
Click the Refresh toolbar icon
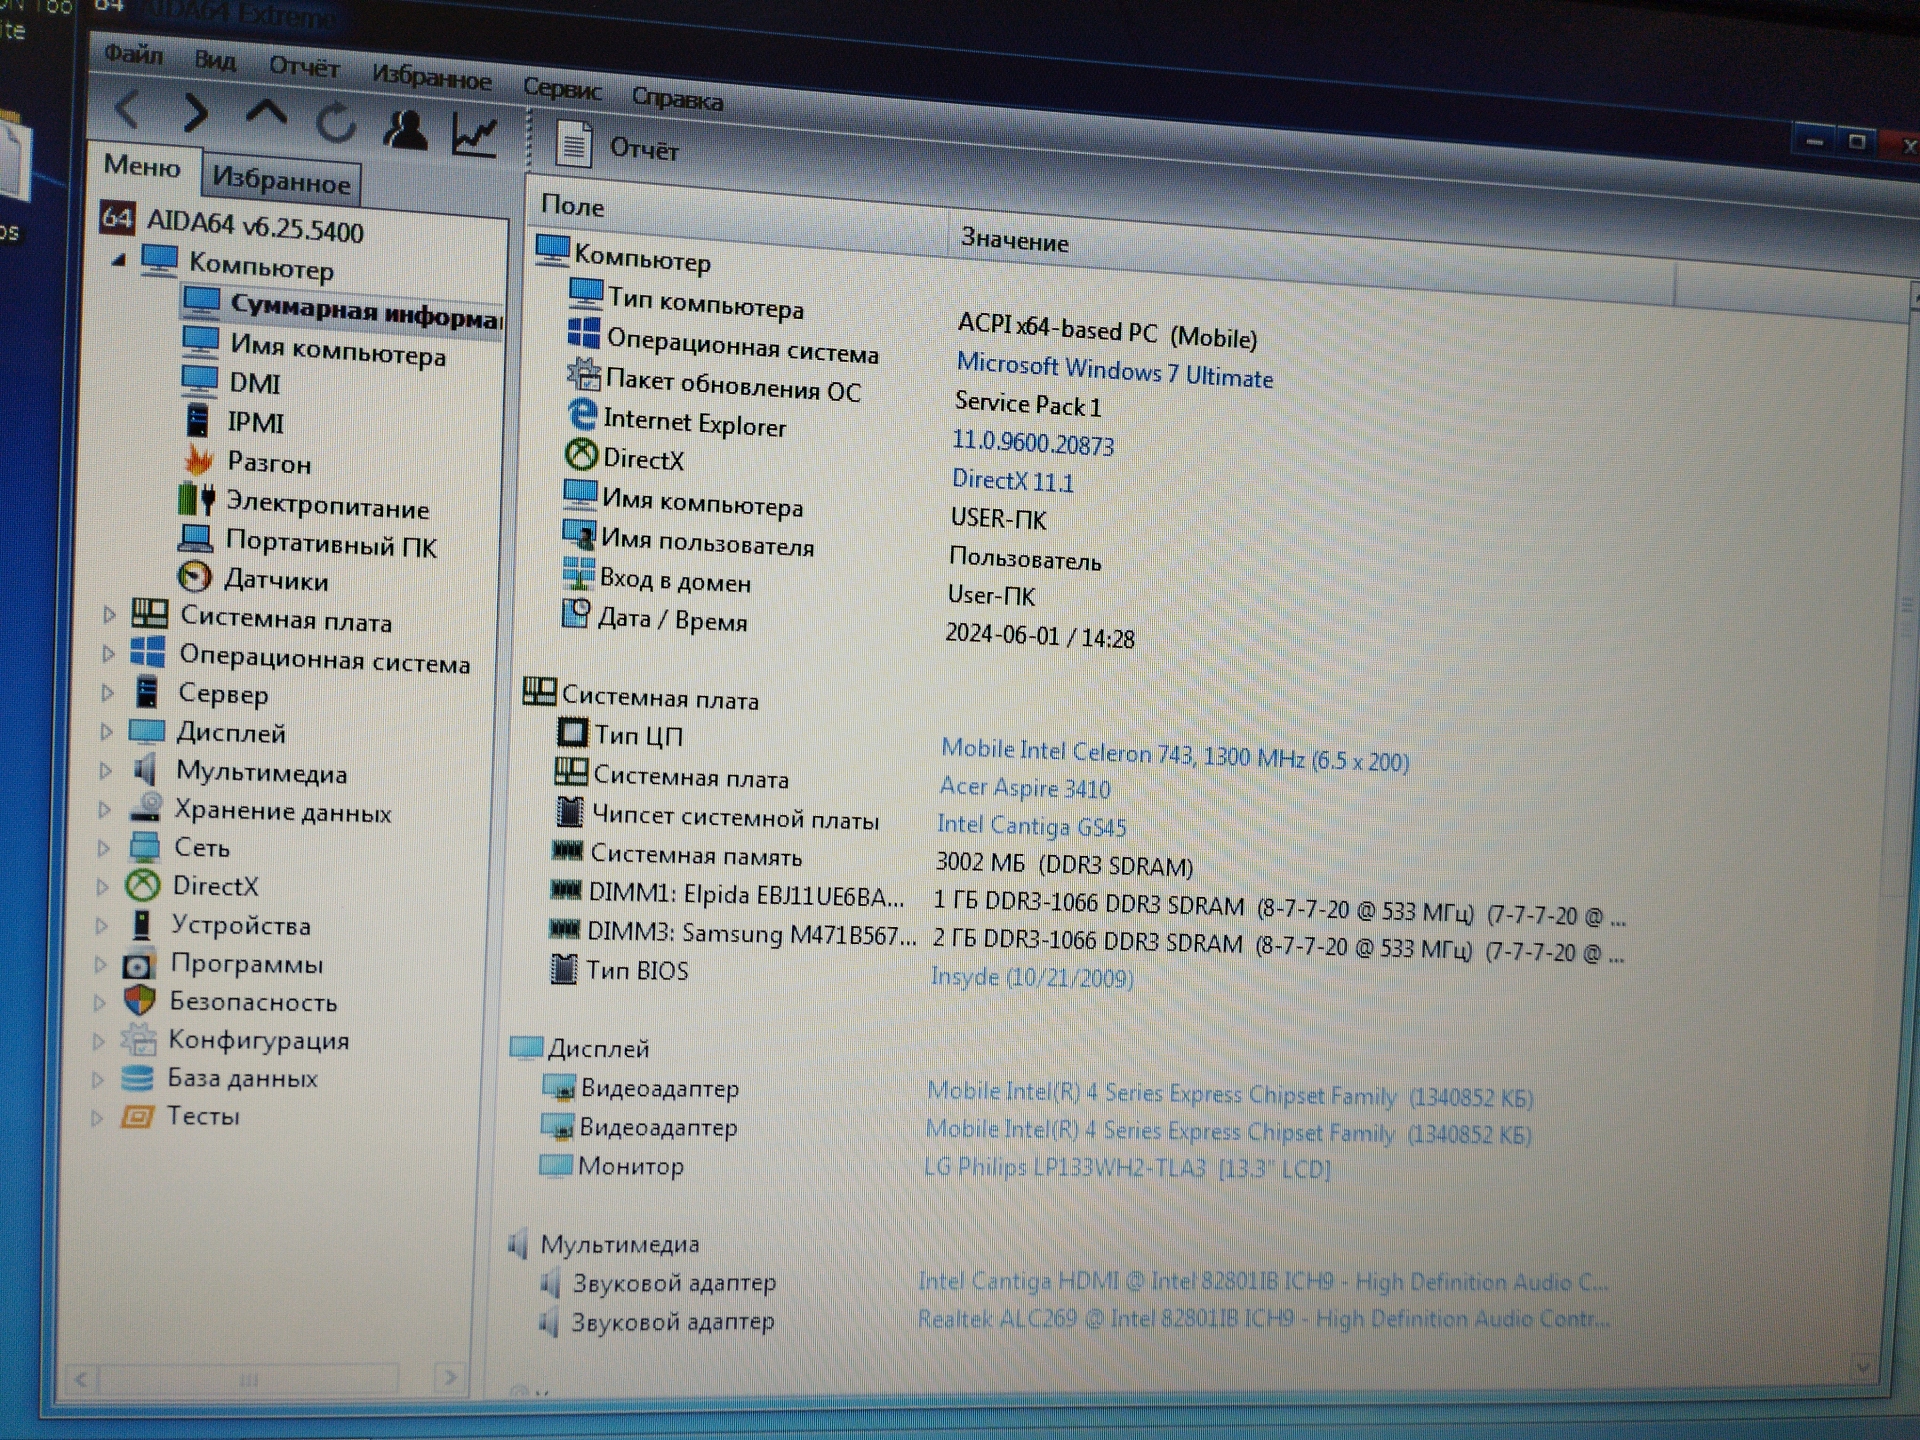336,124
